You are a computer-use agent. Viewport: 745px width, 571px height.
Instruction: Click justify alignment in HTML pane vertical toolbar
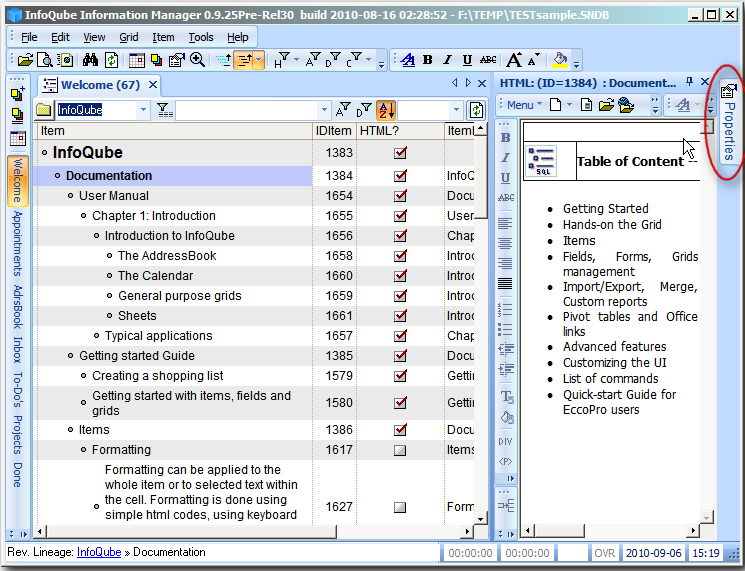tap(505, 284)
